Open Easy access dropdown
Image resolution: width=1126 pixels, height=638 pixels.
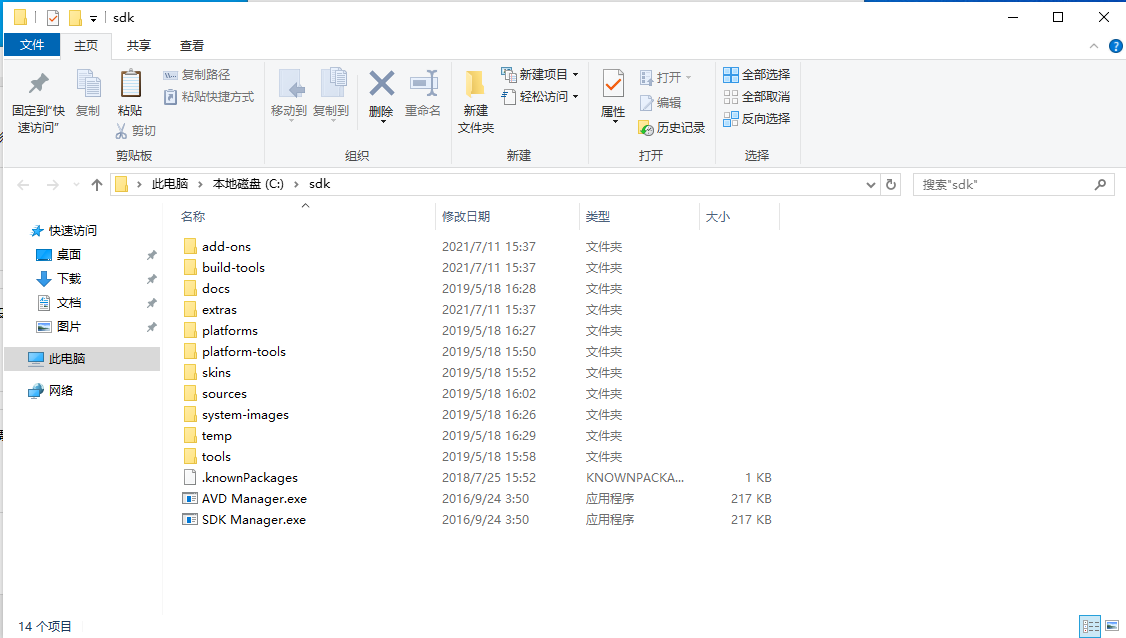pos(540,96)
